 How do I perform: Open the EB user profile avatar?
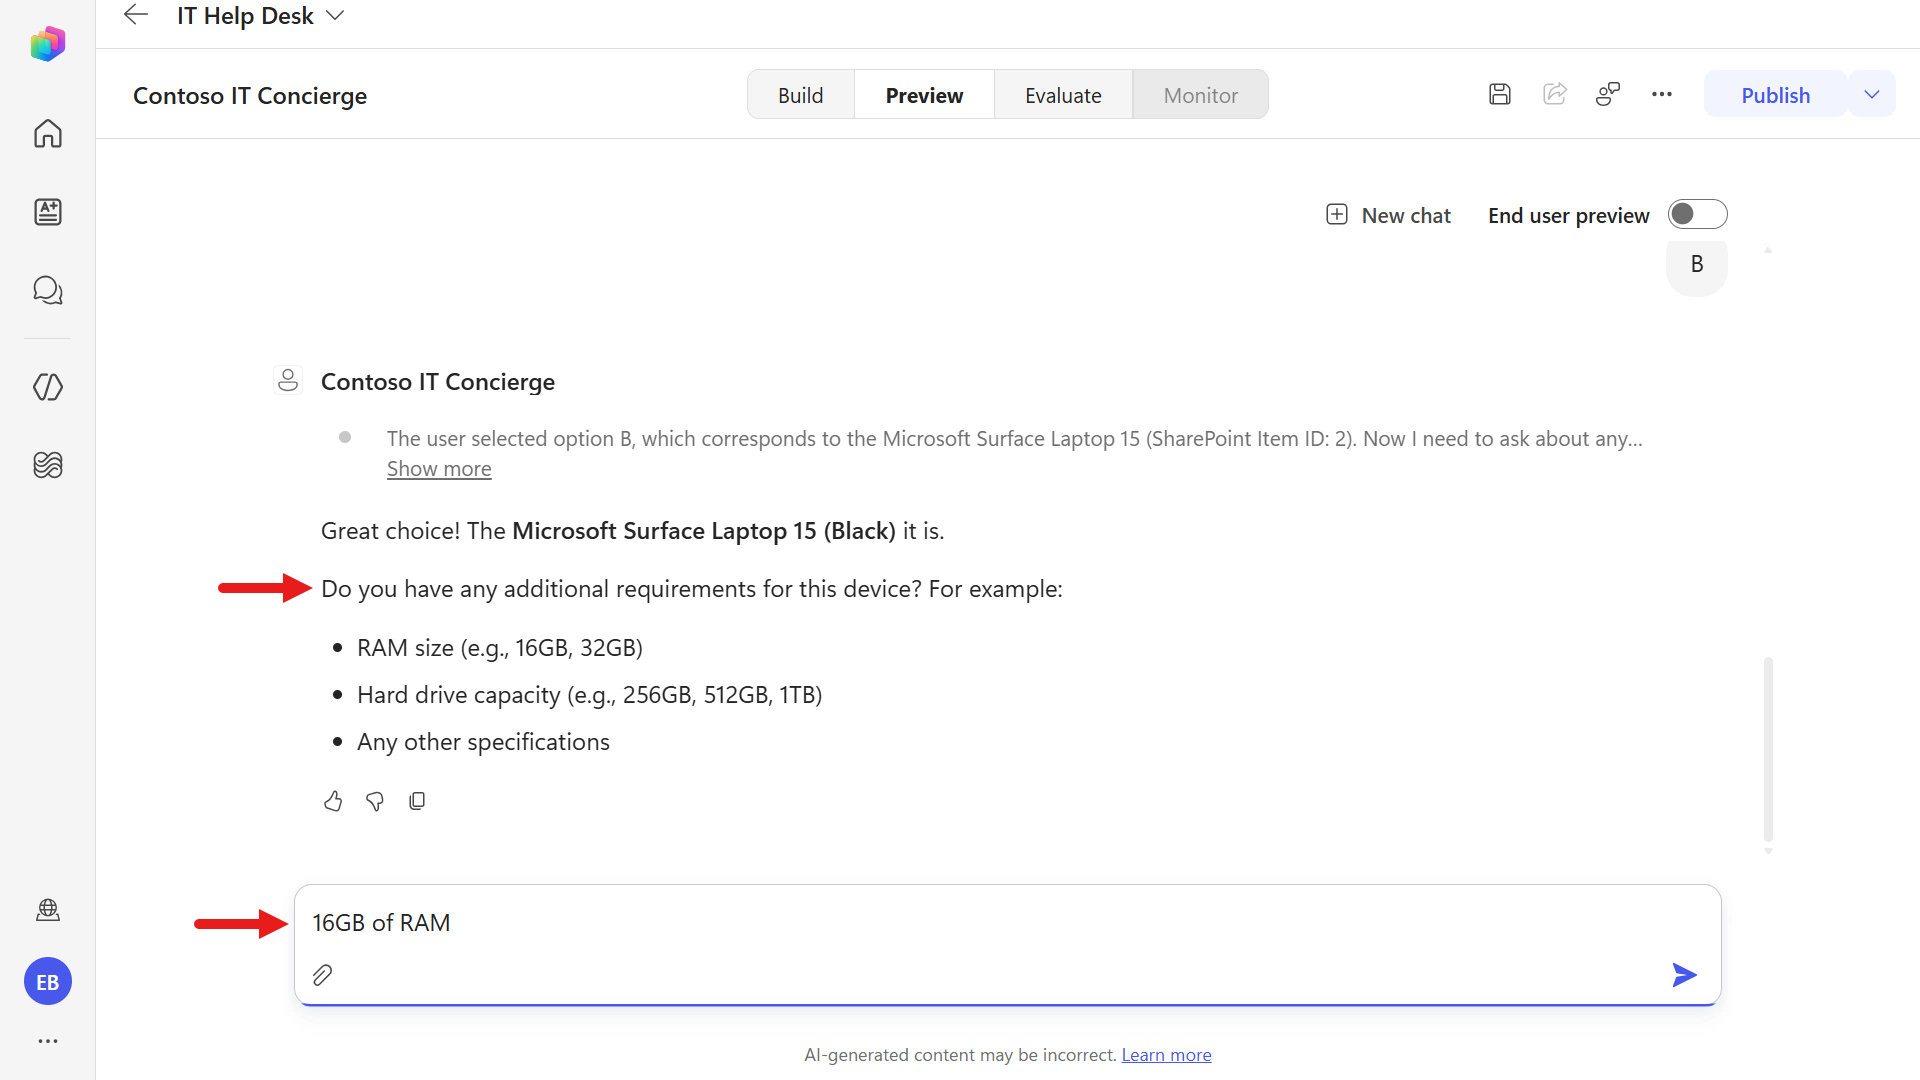[47, 982]
